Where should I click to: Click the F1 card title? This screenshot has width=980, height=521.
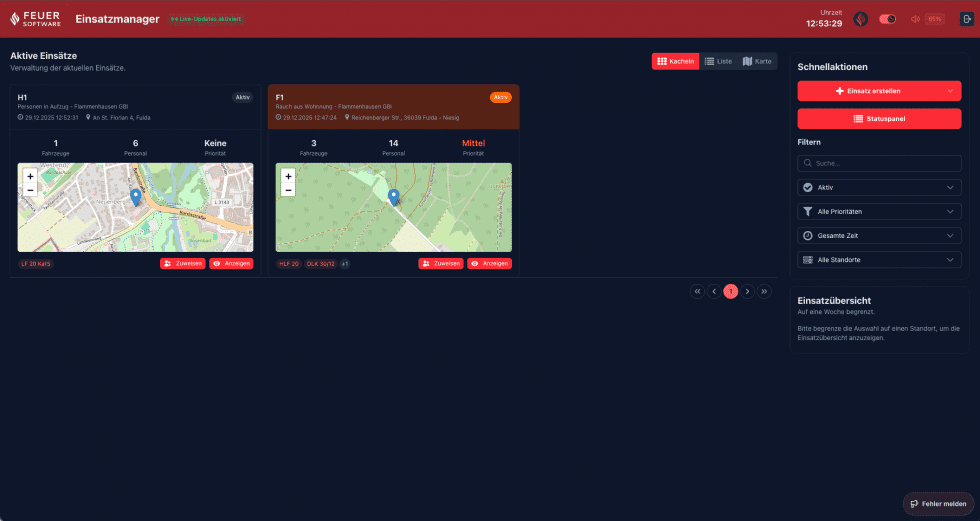(279, 97)
